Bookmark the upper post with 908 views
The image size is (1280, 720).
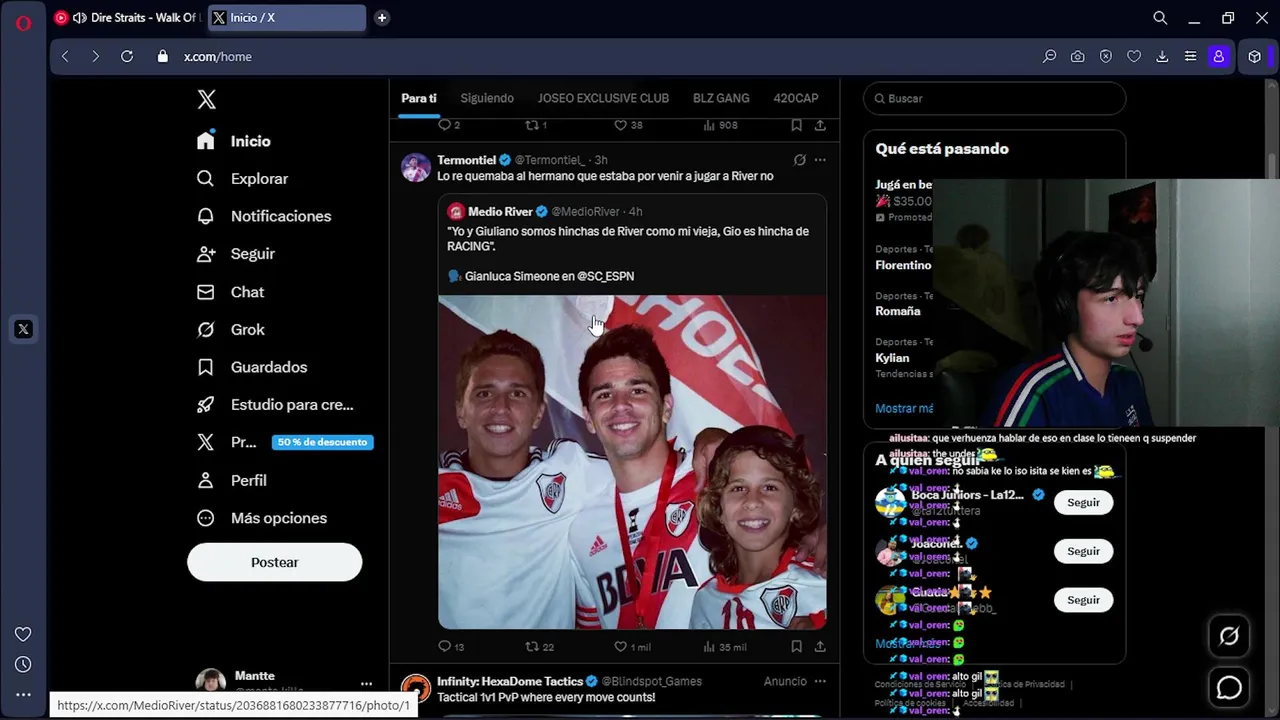pos(796,125)
